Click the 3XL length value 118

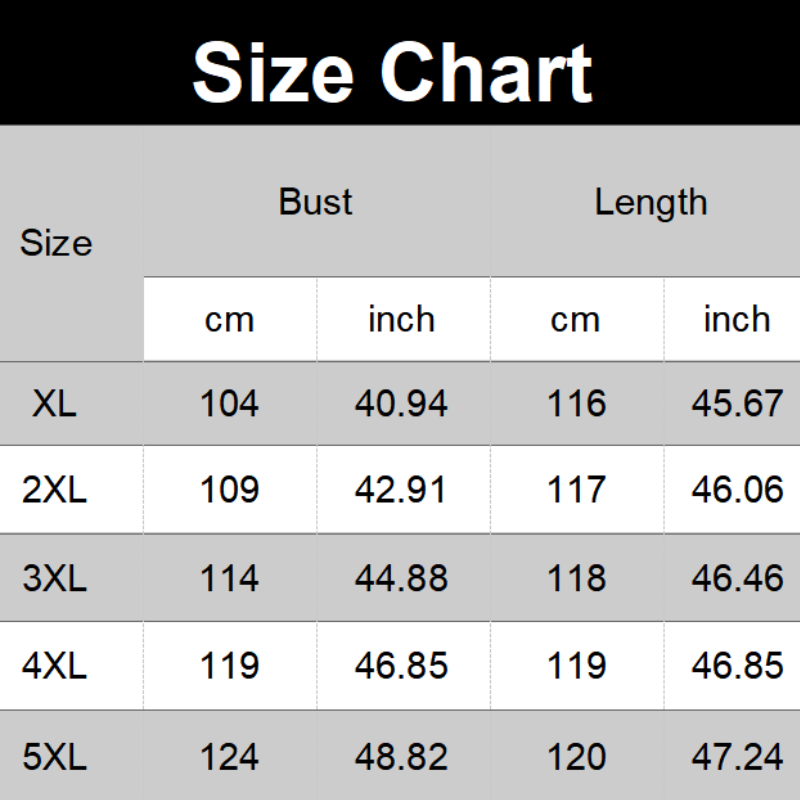click(577, 578)
